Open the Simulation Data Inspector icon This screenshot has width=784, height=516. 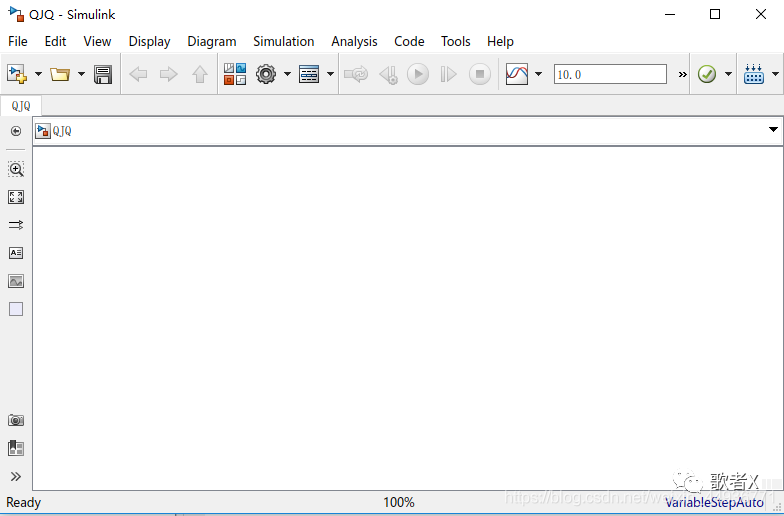click(x=517, y=74)
